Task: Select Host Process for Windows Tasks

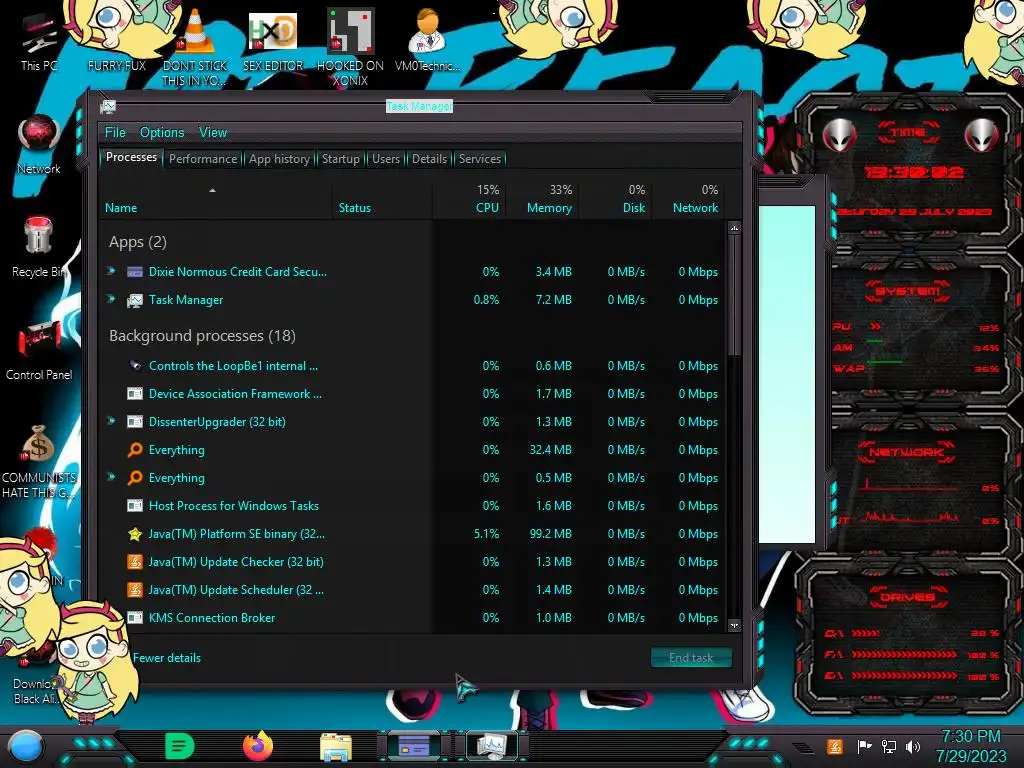Action: 413,505
